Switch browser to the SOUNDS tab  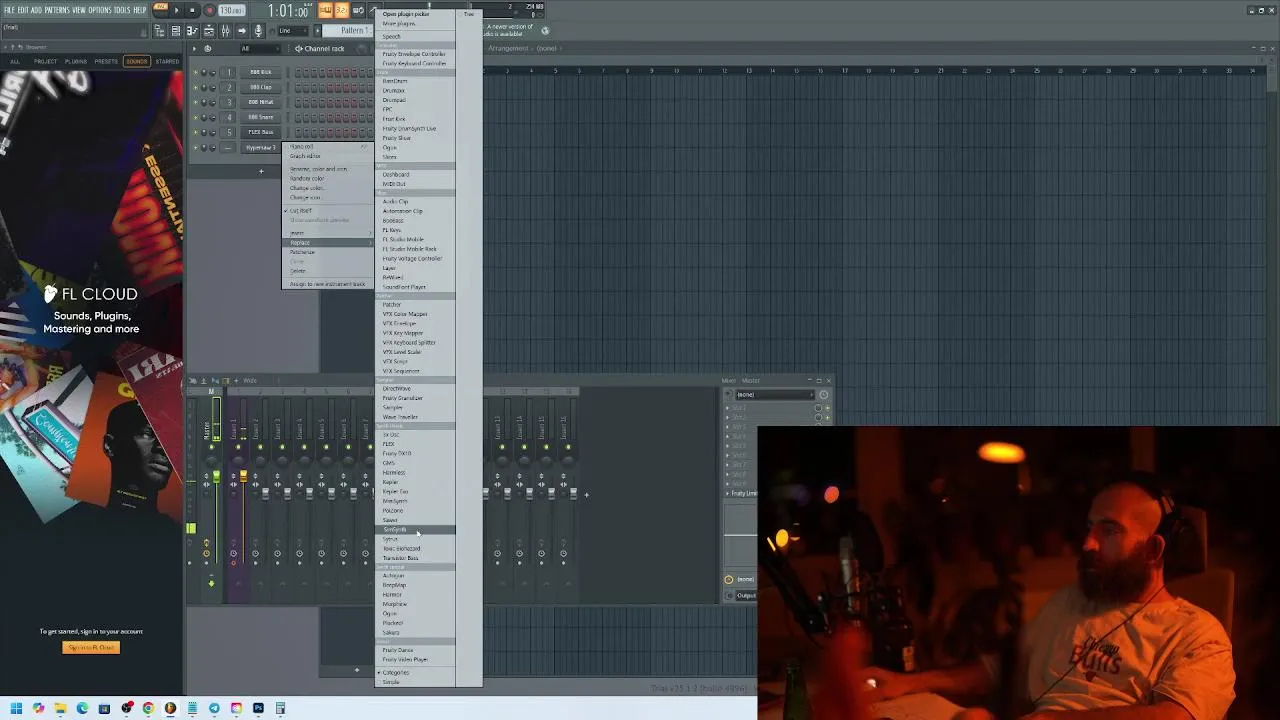137,61
